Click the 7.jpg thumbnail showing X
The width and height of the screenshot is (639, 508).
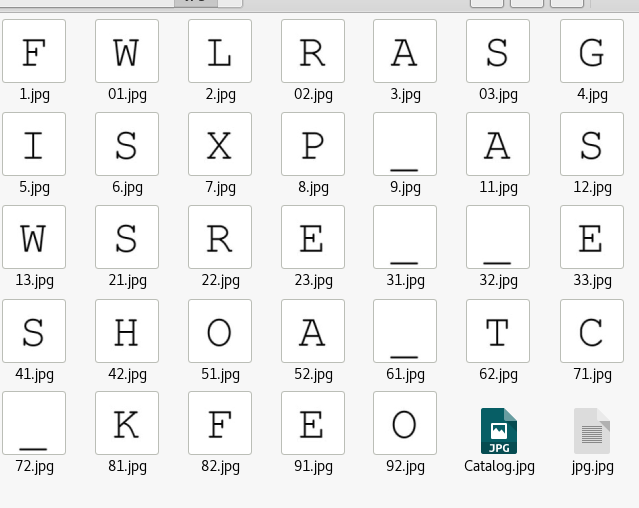[x=220, y=144]
